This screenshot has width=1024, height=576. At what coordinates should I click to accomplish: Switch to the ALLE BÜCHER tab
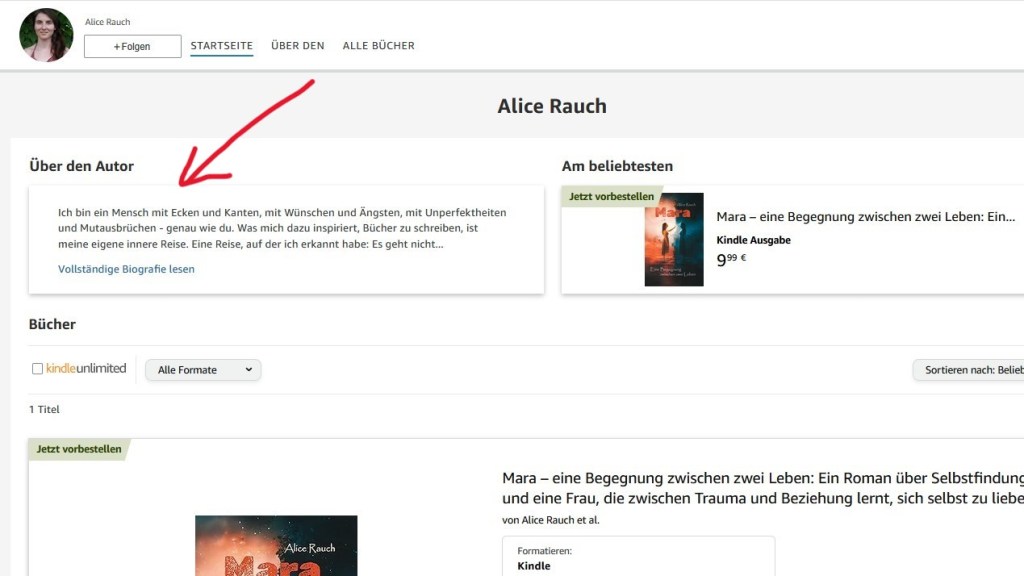[x=378, y=45]
